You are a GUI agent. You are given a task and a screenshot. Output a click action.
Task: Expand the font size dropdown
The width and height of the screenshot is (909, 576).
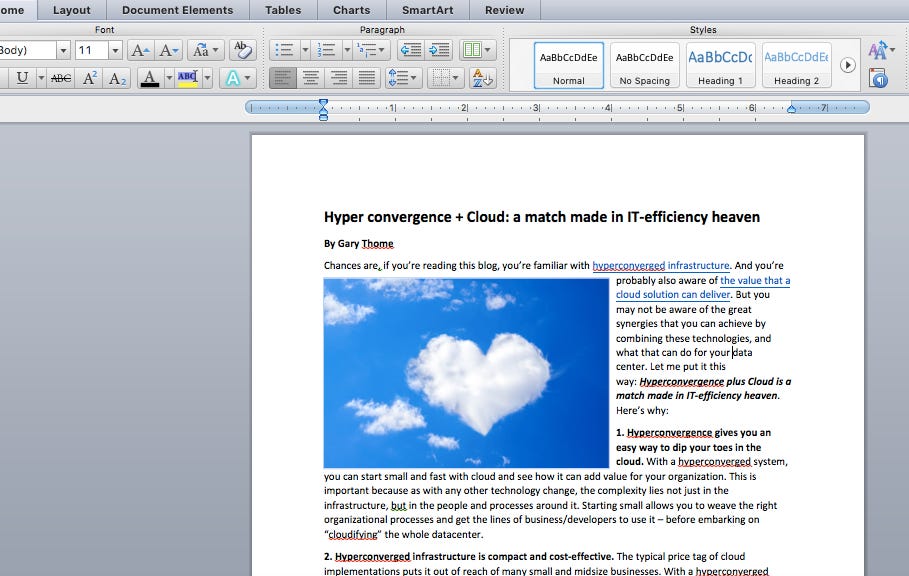[x=114, y=48]
